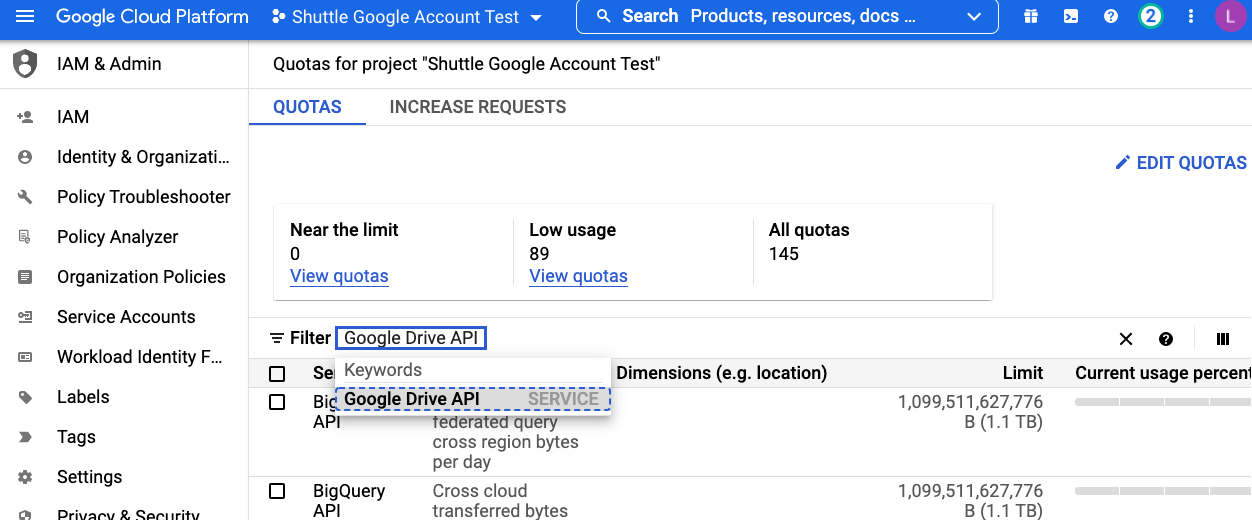
Task: Check the first BigQuery API row checkbox
Action: tap(277, 402)
